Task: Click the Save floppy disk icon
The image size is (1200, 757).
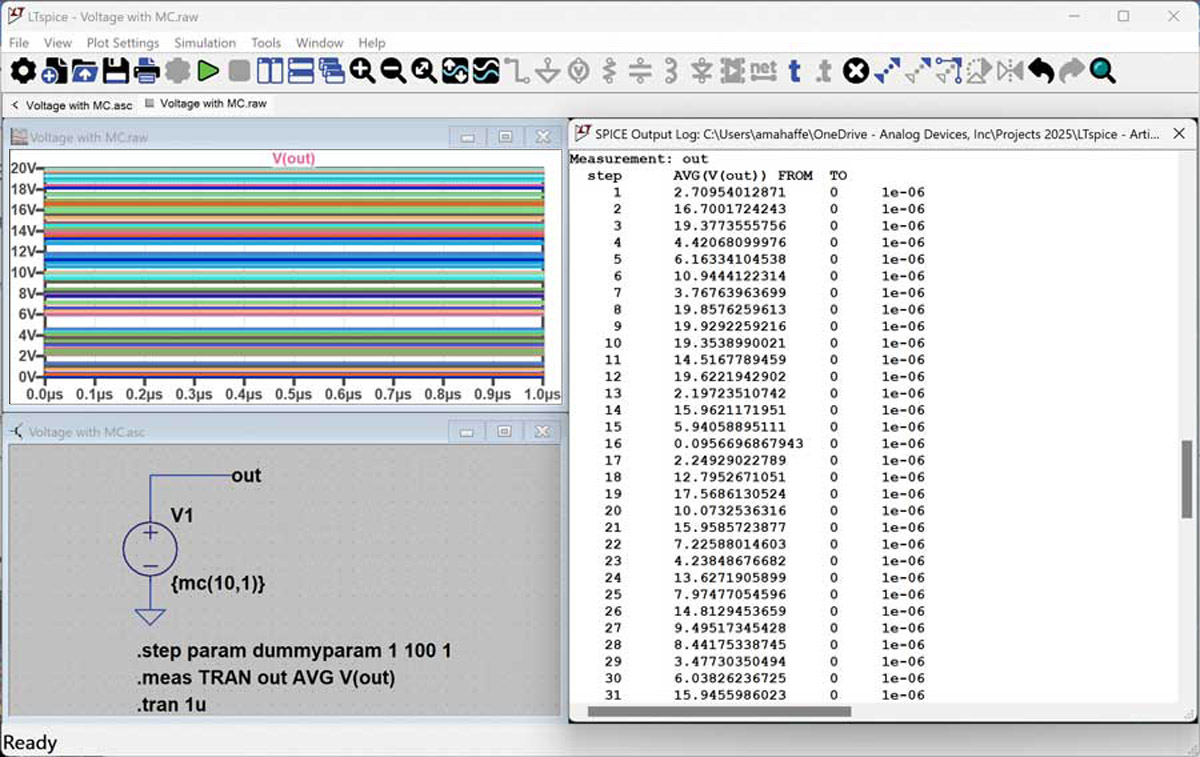Action: point(116,71)
